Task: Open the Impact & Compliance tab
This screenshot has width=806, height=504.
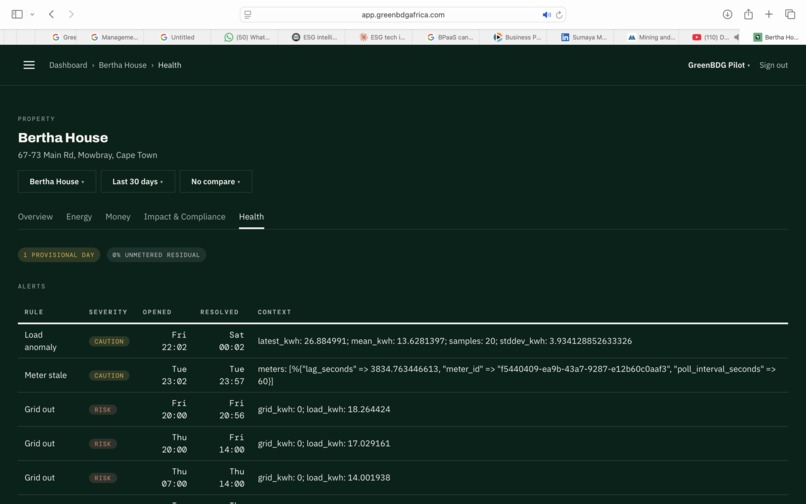Action: pyautogui.click(x=185, y=217)
